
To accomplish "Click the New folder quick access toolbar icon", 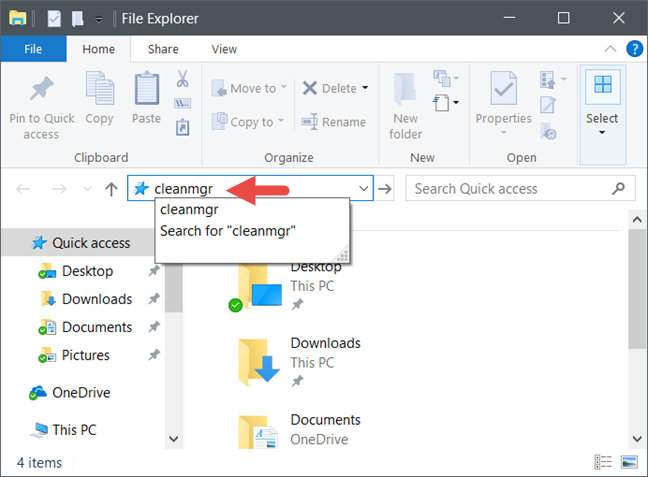I will pos(77,18).
